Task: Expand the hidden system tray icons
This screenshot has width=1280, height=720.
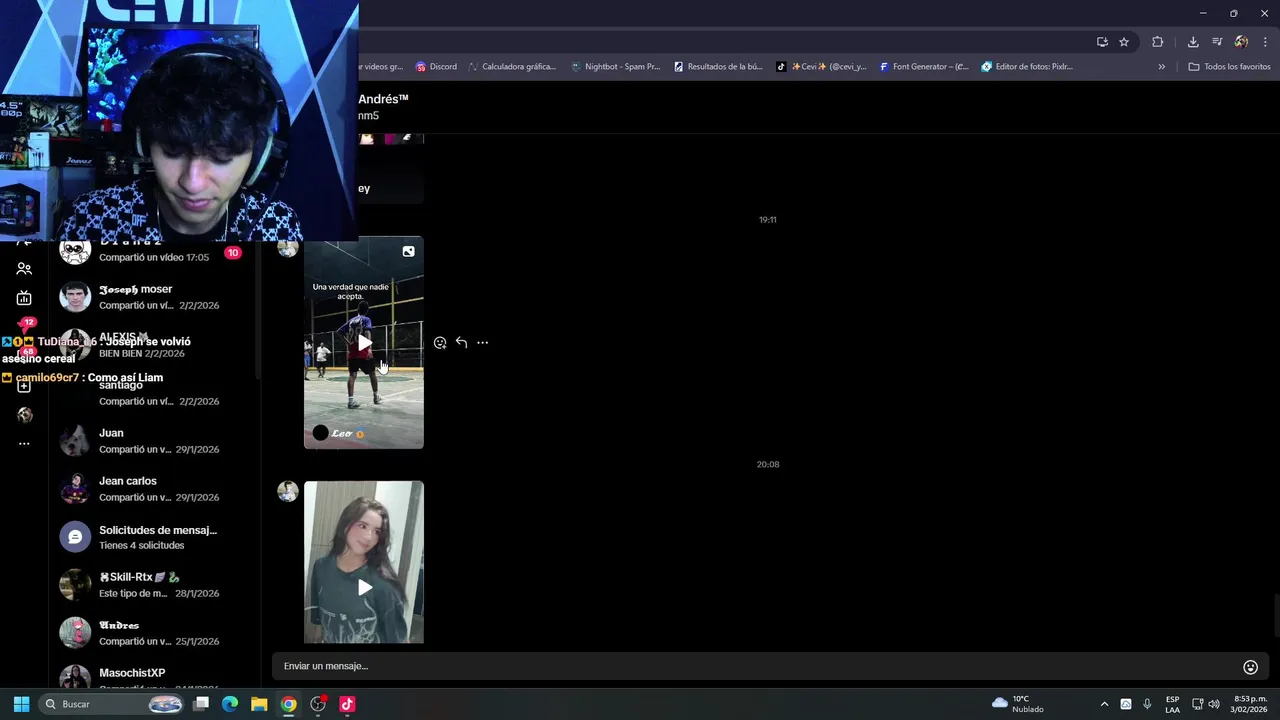Action: point(1104,704)
